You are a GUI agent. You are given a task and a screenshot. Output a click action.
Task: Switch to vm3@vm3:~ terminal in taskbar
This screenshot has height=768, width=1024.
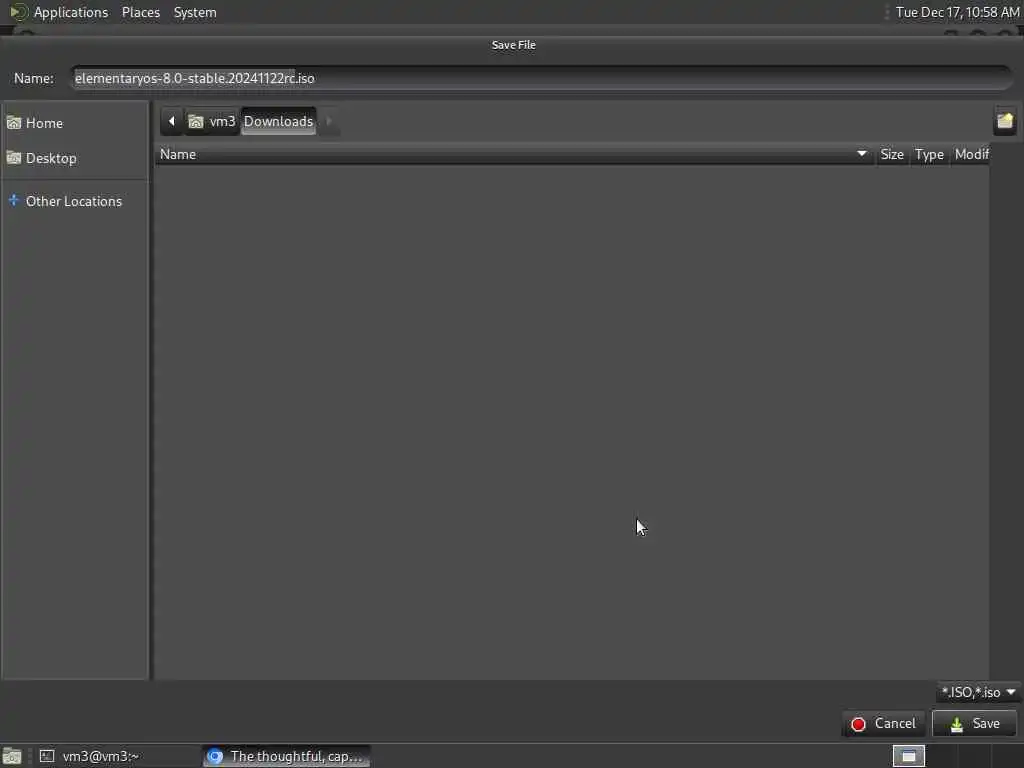point(118,756)
